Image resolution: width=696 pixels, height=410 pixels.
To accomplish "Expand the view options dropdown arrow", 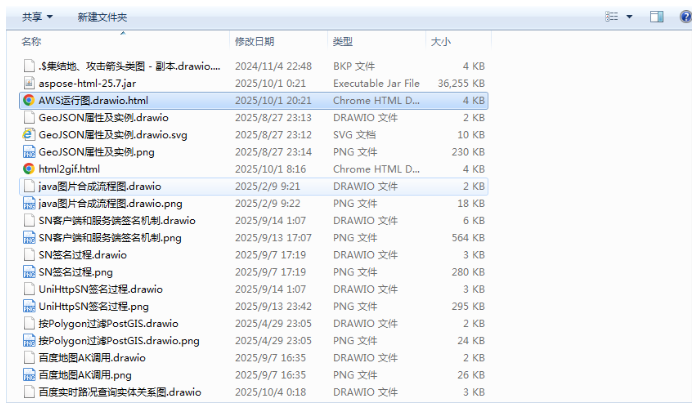I will 629,17.
